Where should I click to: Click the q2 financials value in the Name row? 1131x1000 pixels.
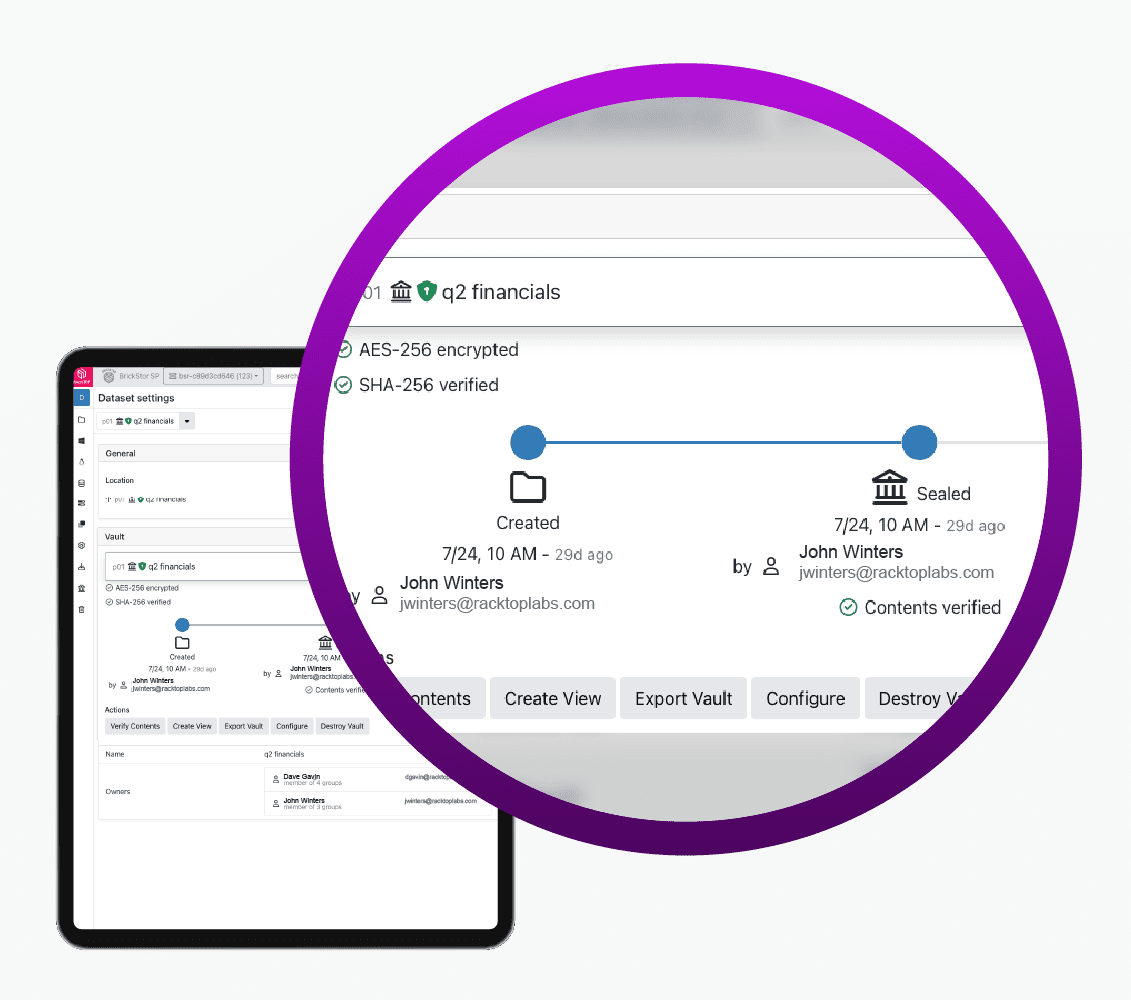pos(284,754)
